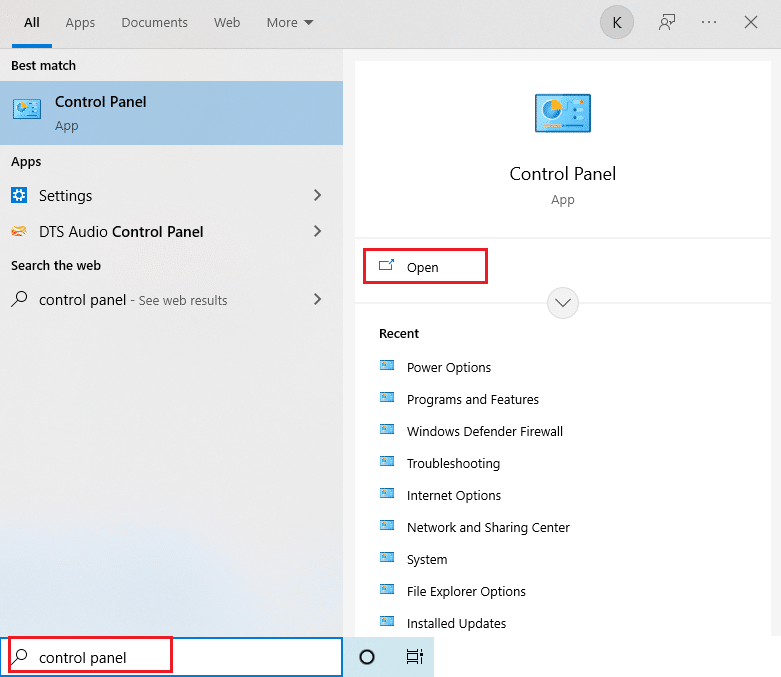Click the Troubleshooting item icon
The width and height of the screenshot is (781, 677).
coord(387,461)
